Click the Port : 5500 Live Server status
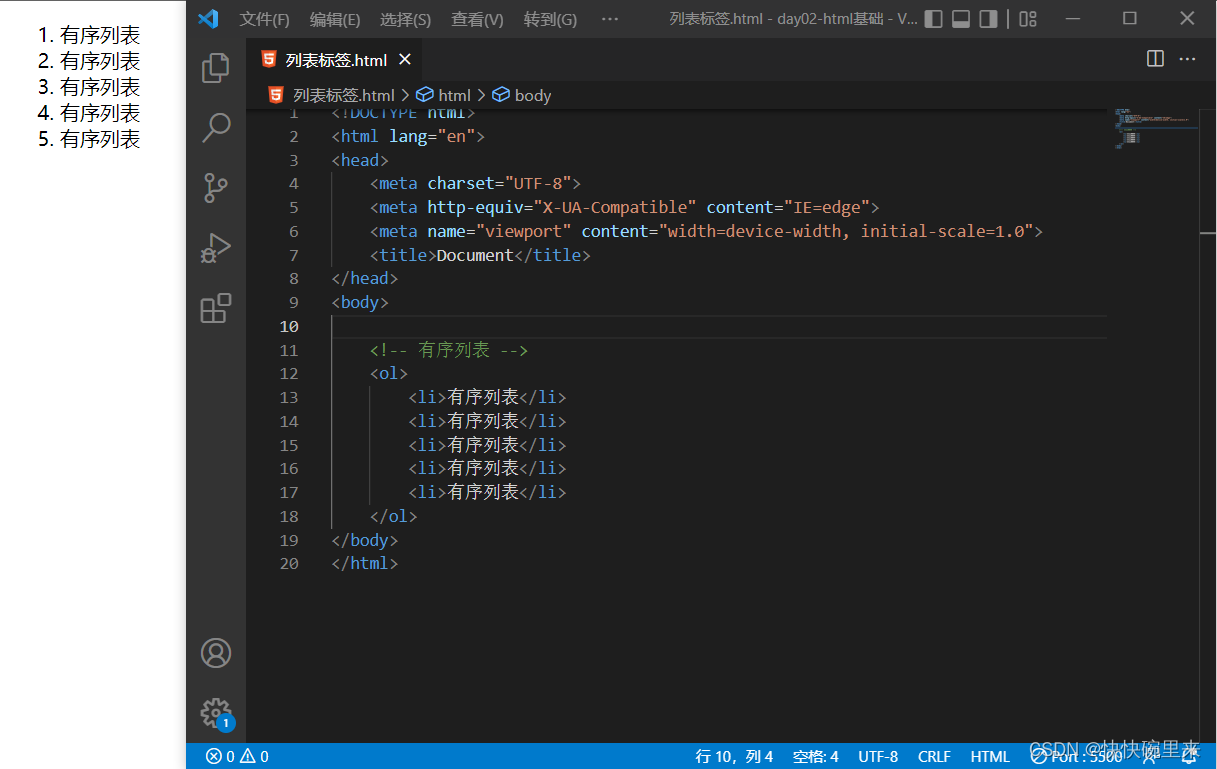This screenshot has height=769, width=1217. coord(1076,756)
